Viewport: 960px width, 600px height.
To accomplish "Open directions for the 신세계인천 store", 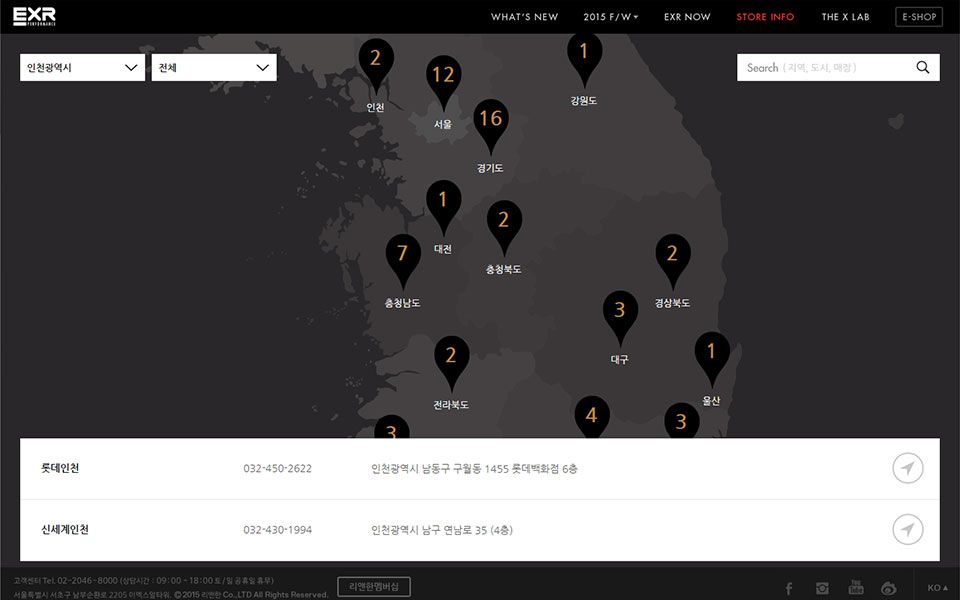I will [x=907, y=529].
